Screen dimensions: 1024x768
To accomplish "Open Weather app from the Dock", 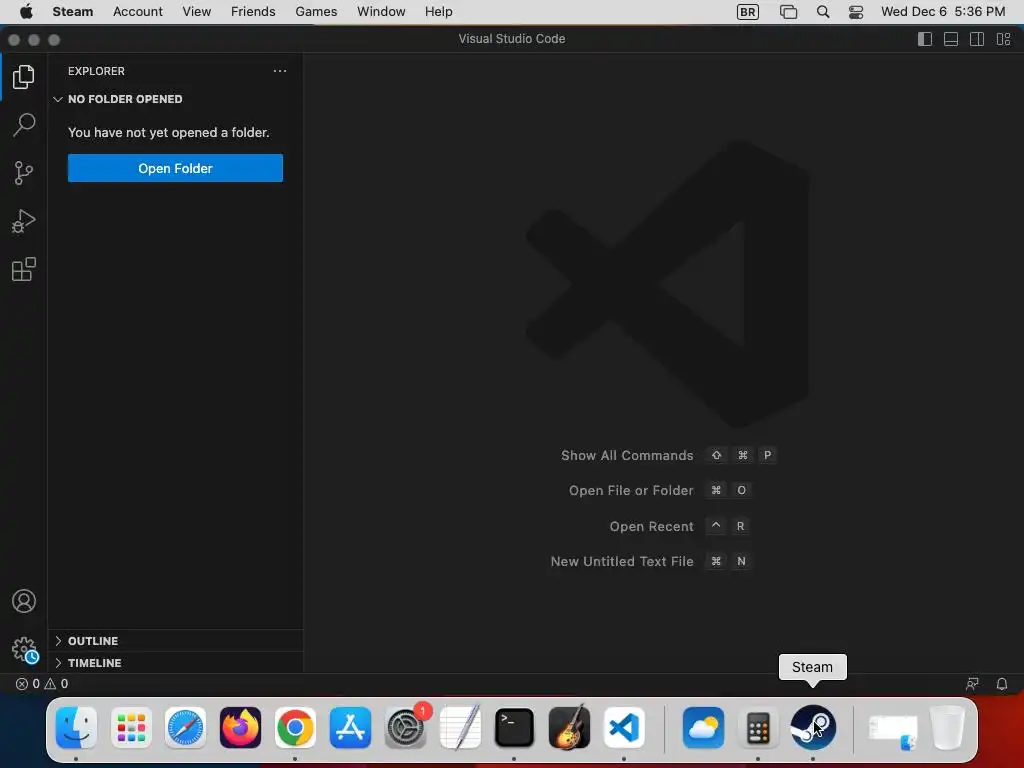I will coord(703,728).
